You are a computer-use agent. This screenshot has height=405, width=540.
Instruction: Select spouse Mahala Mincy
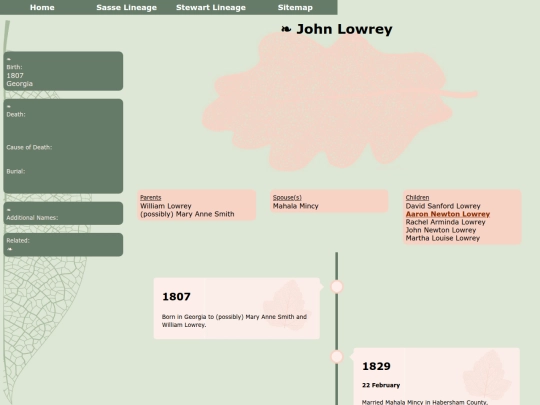coord(295,206)
